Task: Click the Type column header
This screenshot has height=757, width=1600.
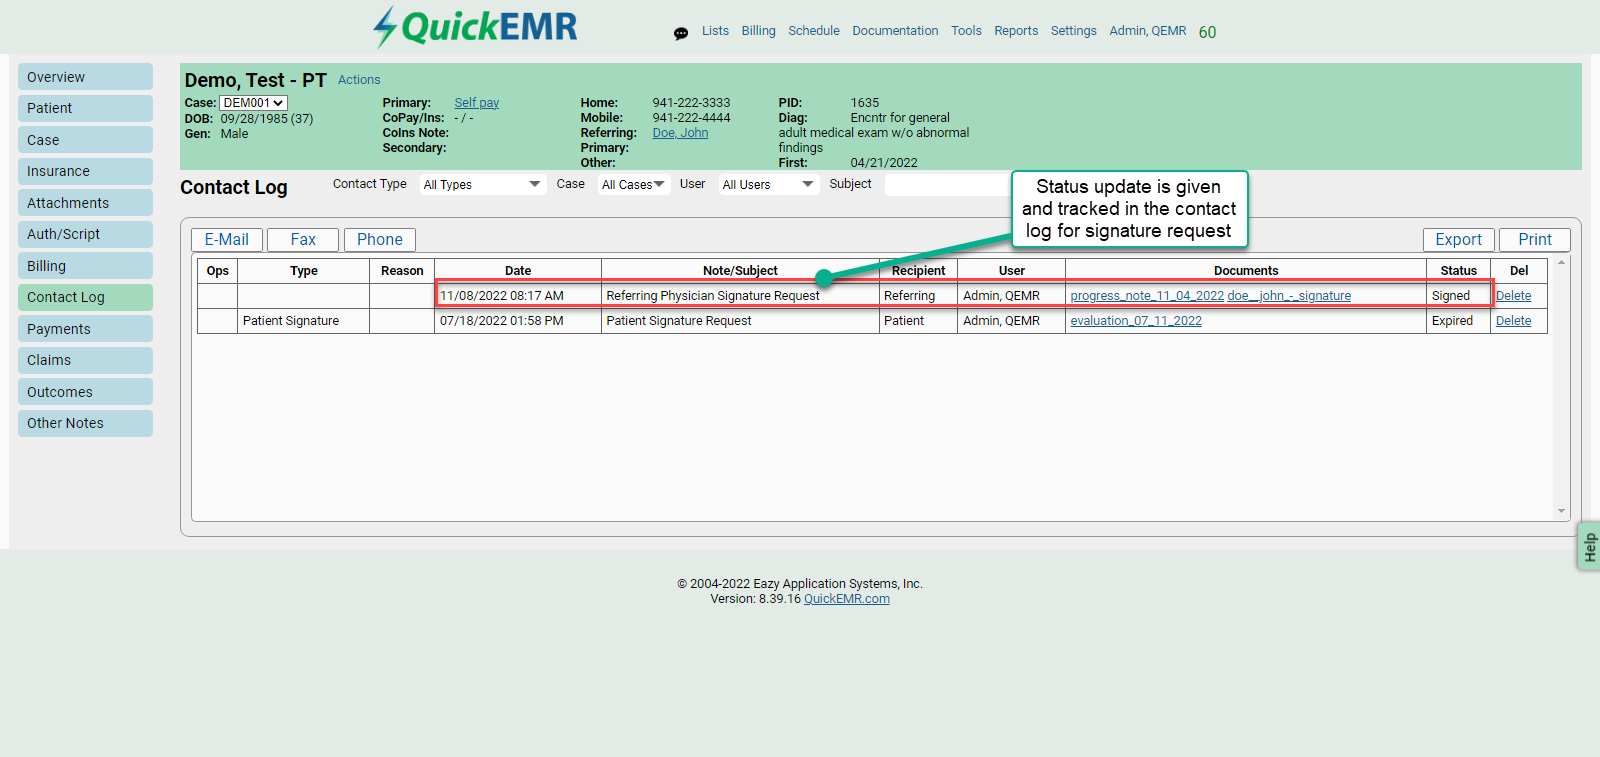Action: pyautogui.click(x=304, y=271)
